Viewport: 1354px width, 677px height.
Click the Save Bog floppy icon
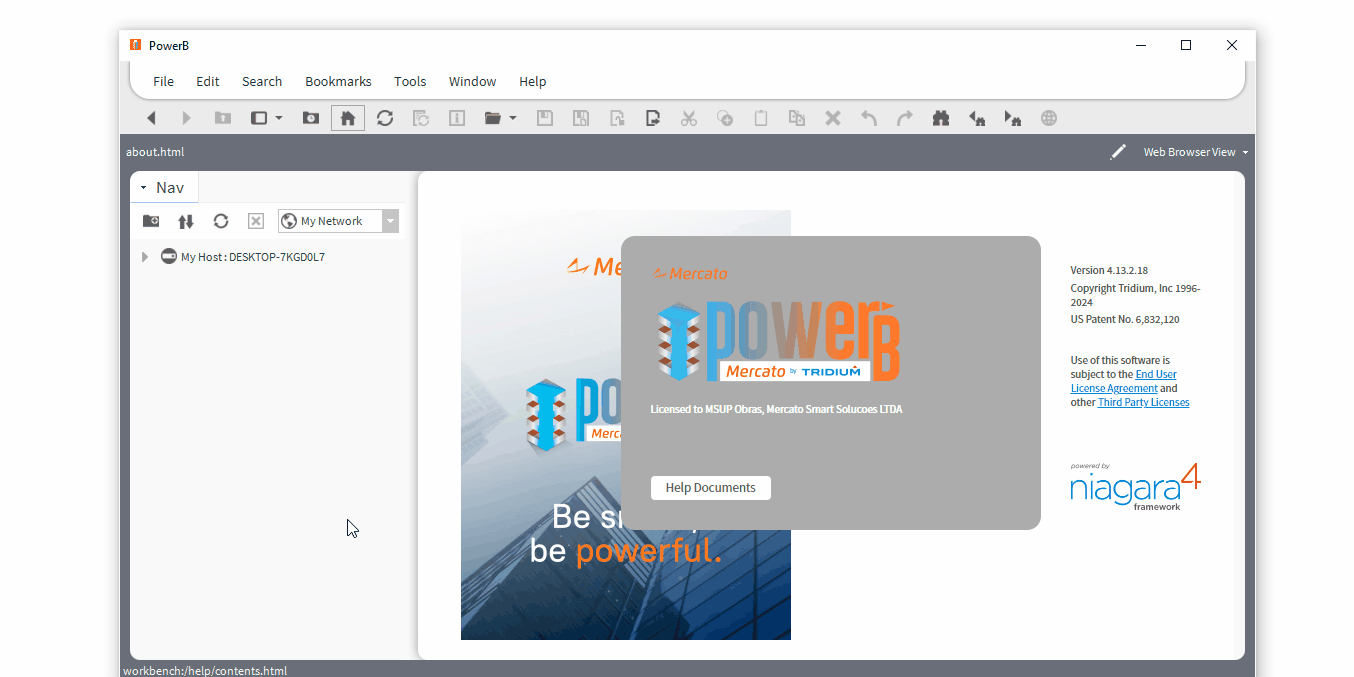pos(580,118)
